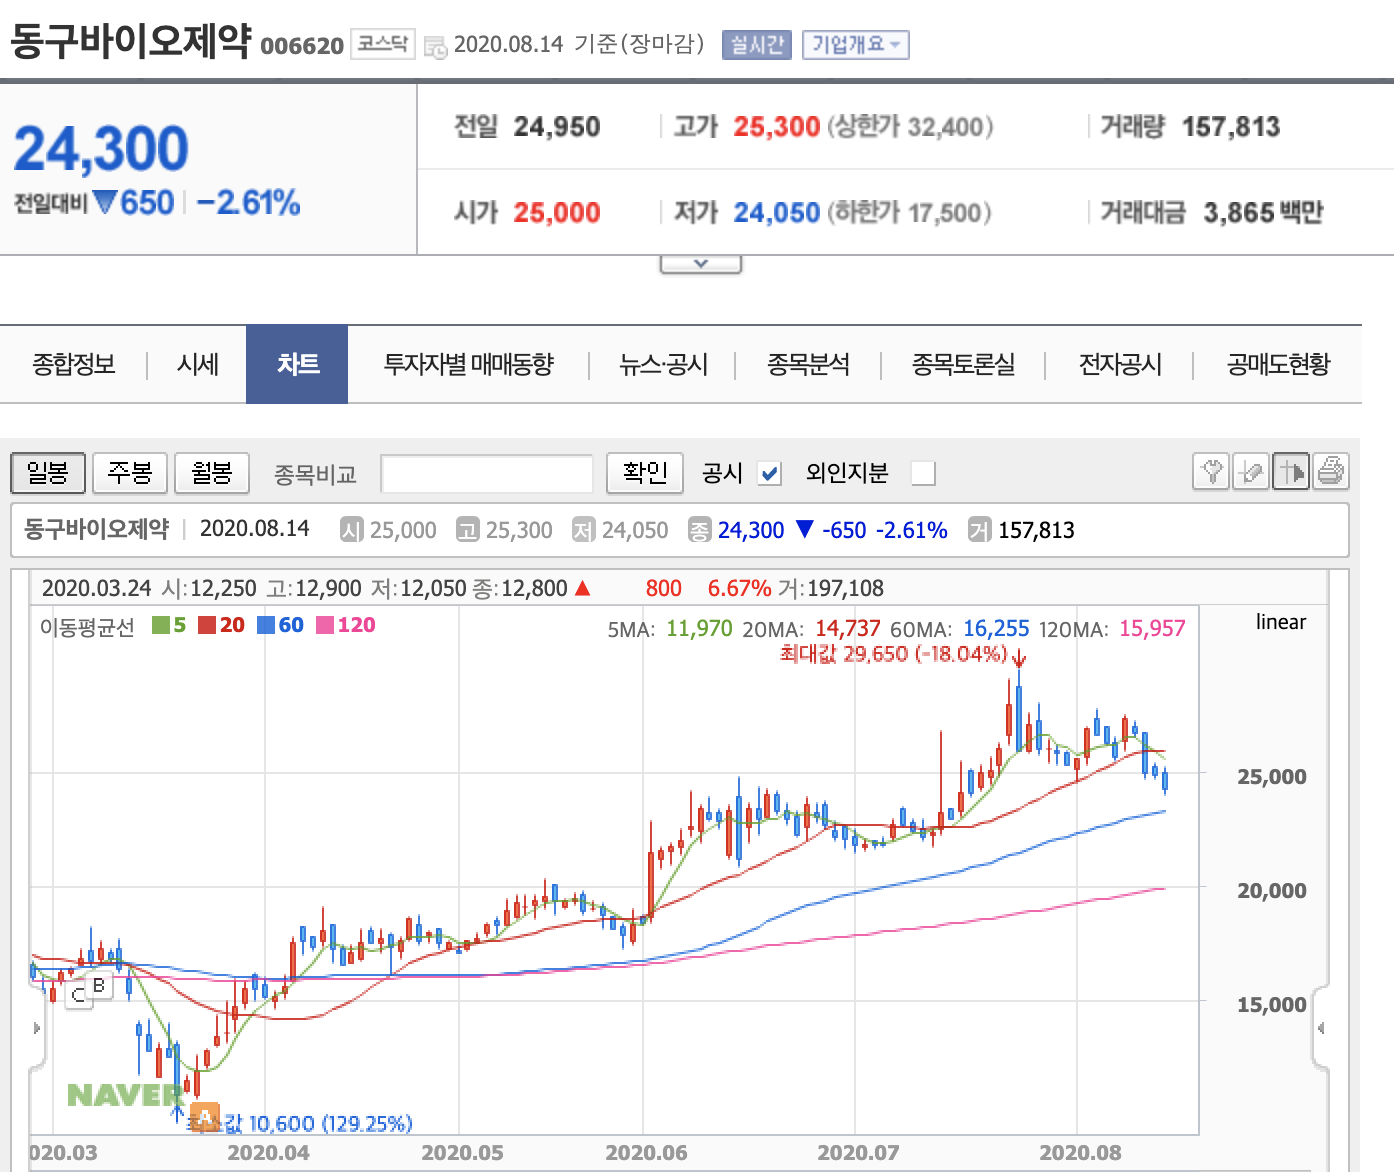Click the 5MA 11,970 value
The image size is (1394, 1172).
pos(699,629)
